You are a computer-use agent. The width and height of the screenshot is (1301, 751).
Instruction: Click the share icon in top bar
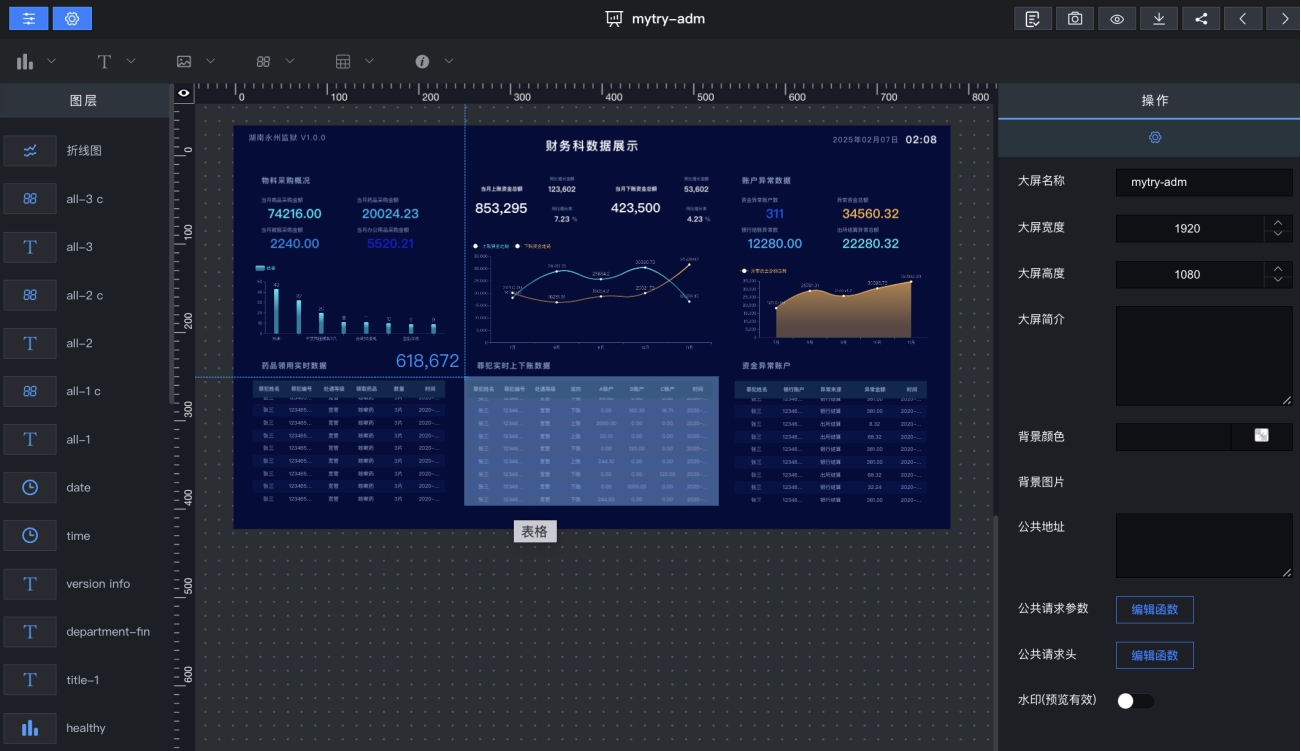(x=1201, y=18)
